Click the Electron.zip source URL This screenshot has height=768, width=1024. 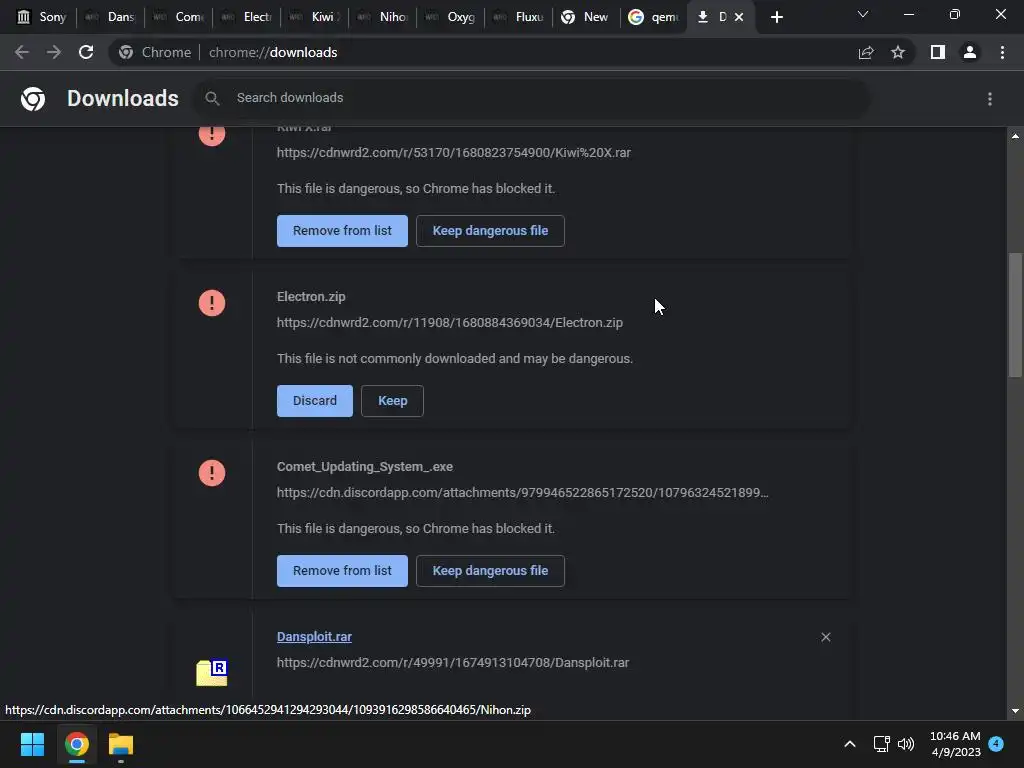click(450, 323)
